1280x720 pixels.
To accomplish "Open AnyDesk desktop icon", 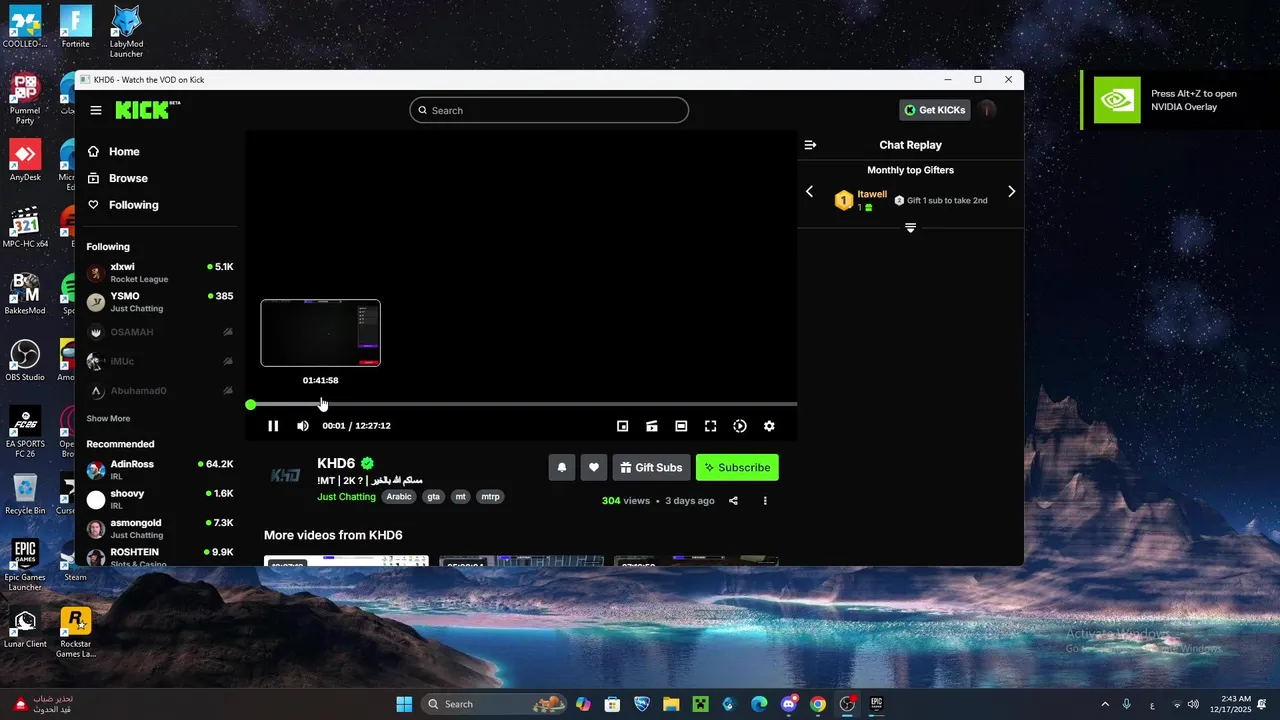I will [25, 160].
